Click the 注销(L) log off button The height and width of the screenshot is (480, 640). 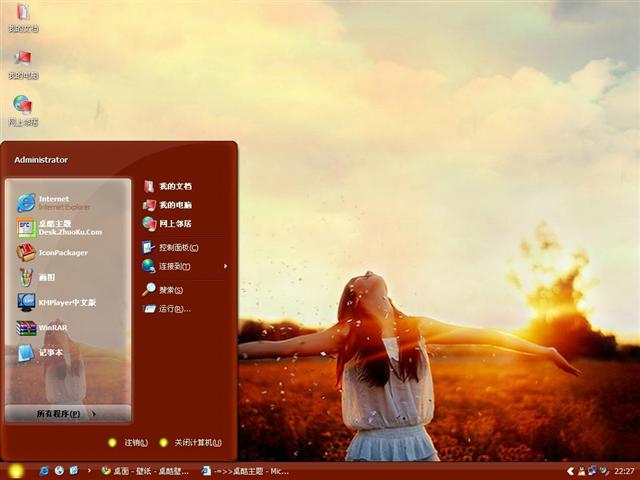128,442
